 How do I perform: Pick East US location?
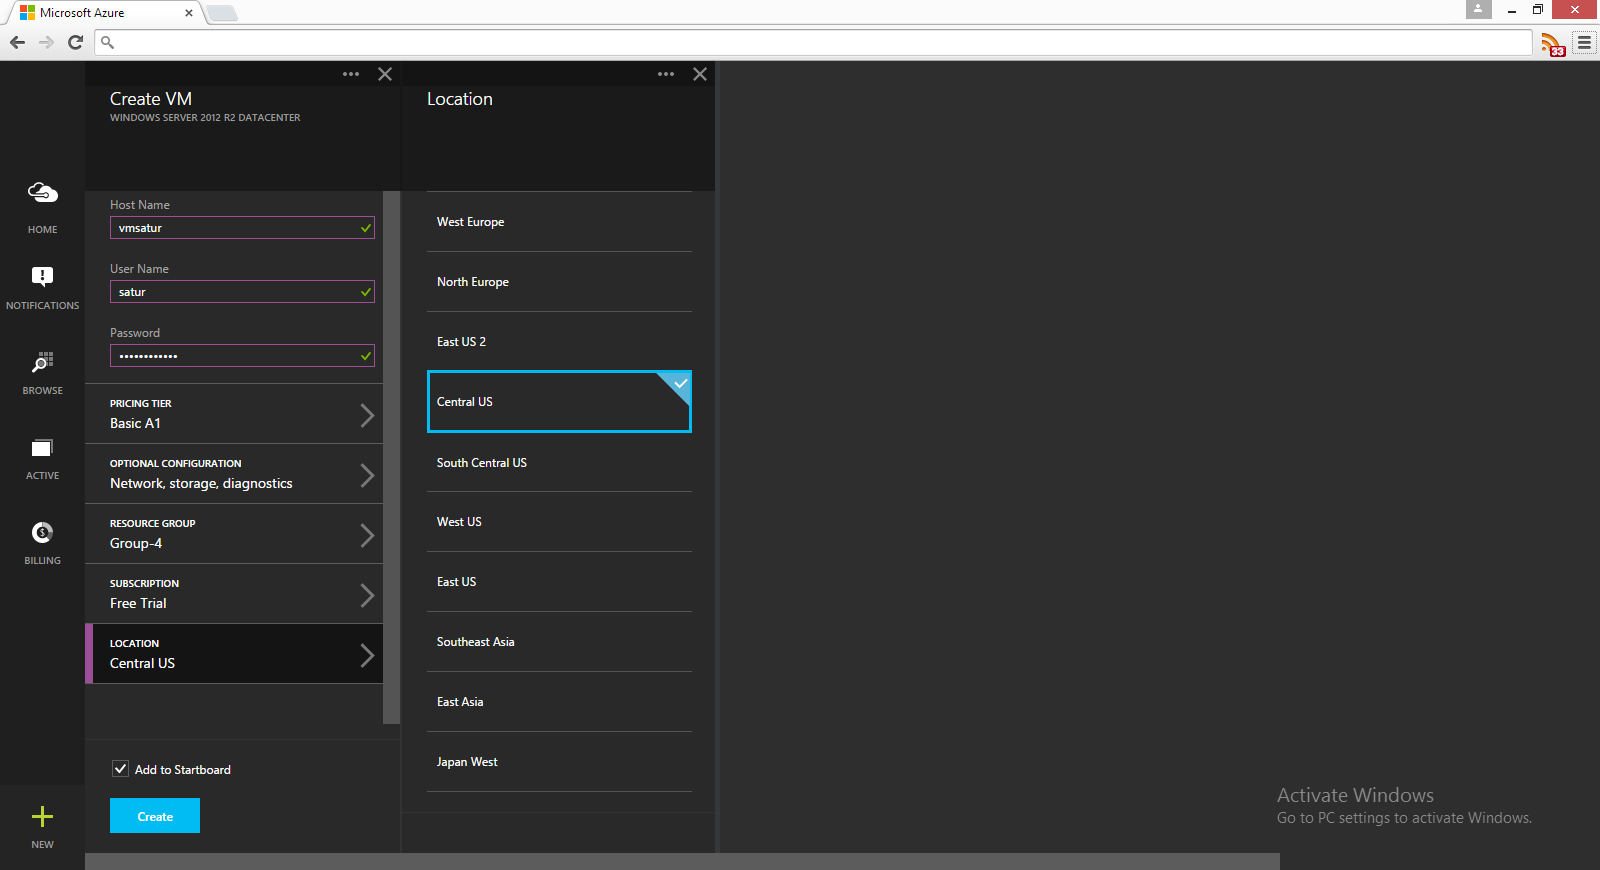pyautogui.click(x=559, y=582)
